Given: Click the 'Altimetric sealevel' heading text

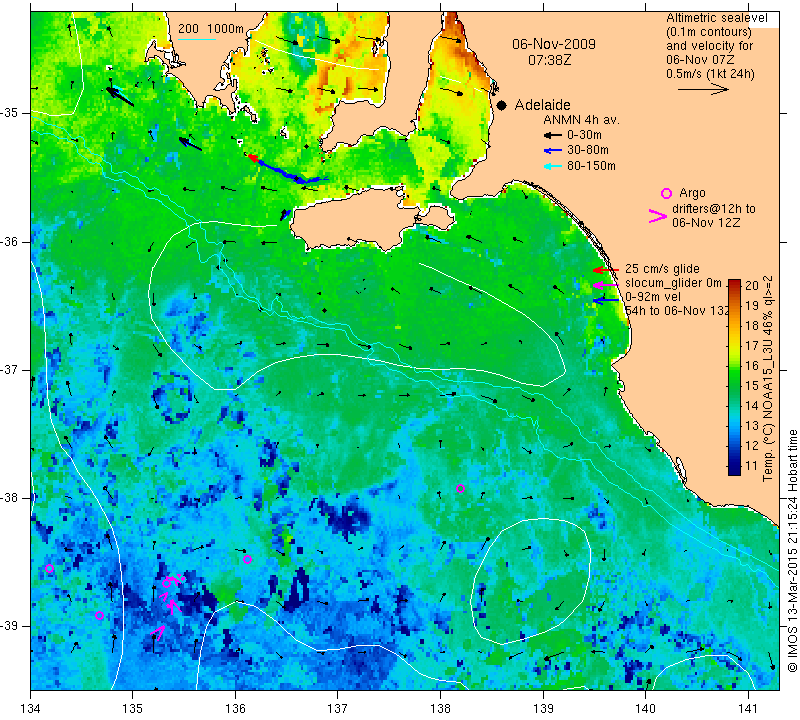Looking at the screenshot, I should [x=716, y=18].
